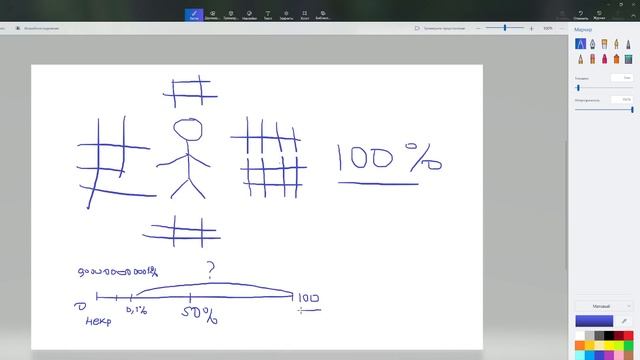Choose the cream color swatch
Image resolution: width=640 pixels, height=360 pixels.
click(599, 346)
